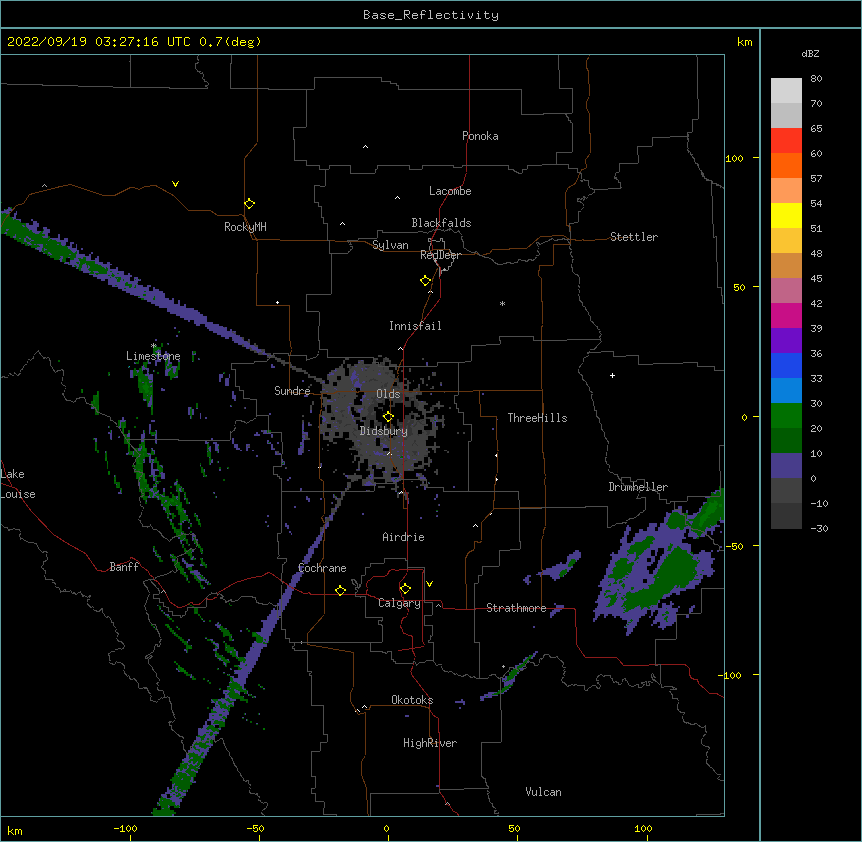Click the Sundre town label
Viewport: 862px width, 842px height.
(292, 391)
